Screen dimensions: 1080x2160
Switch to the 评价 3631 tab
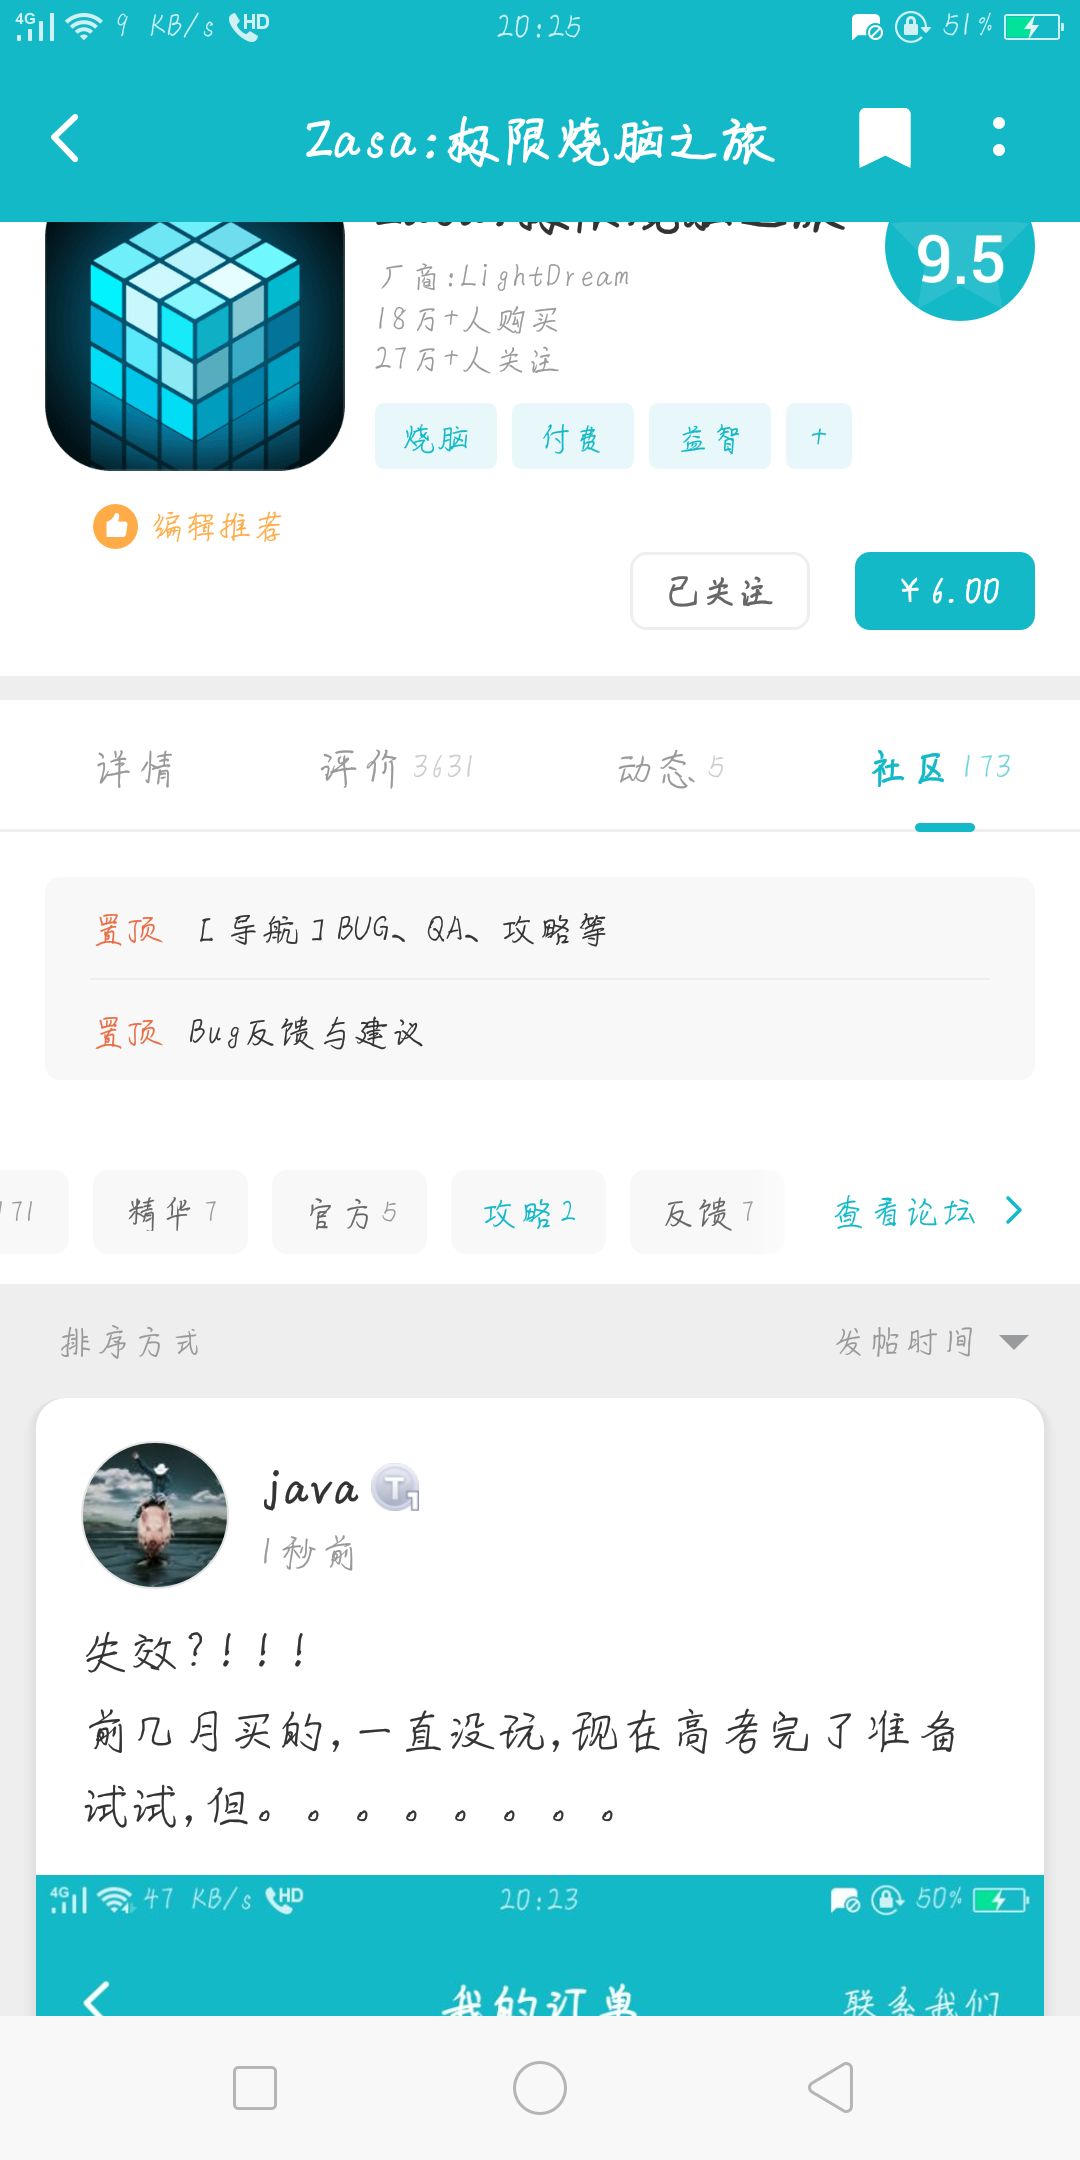click(396, 768)
